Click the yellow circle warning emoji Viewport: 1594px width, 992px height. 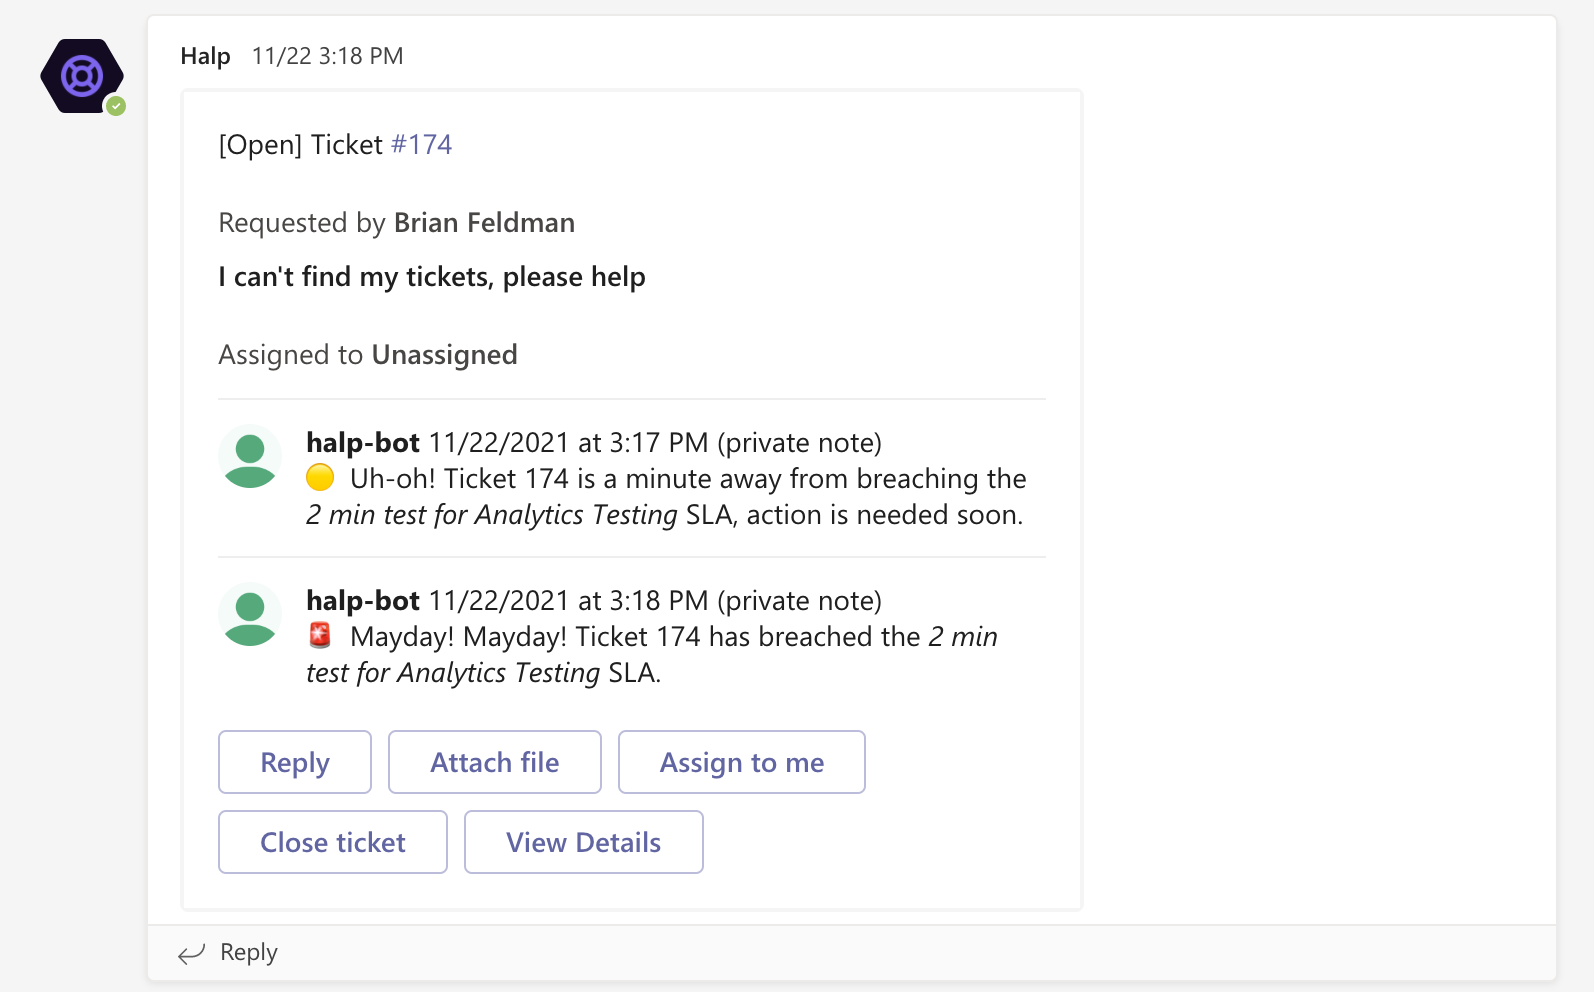(x=320, y=478)
